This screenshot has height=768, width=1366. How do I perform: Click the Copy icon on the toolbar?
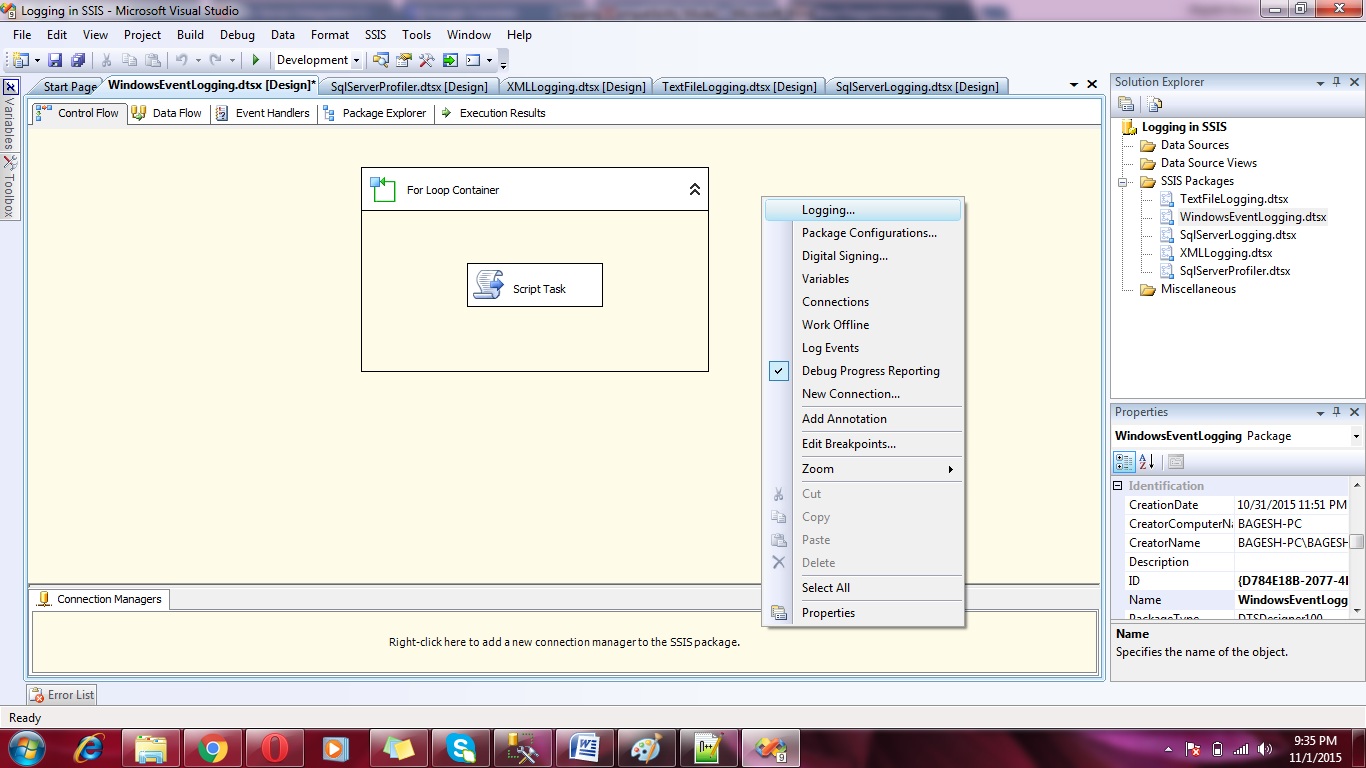(130, 60)
